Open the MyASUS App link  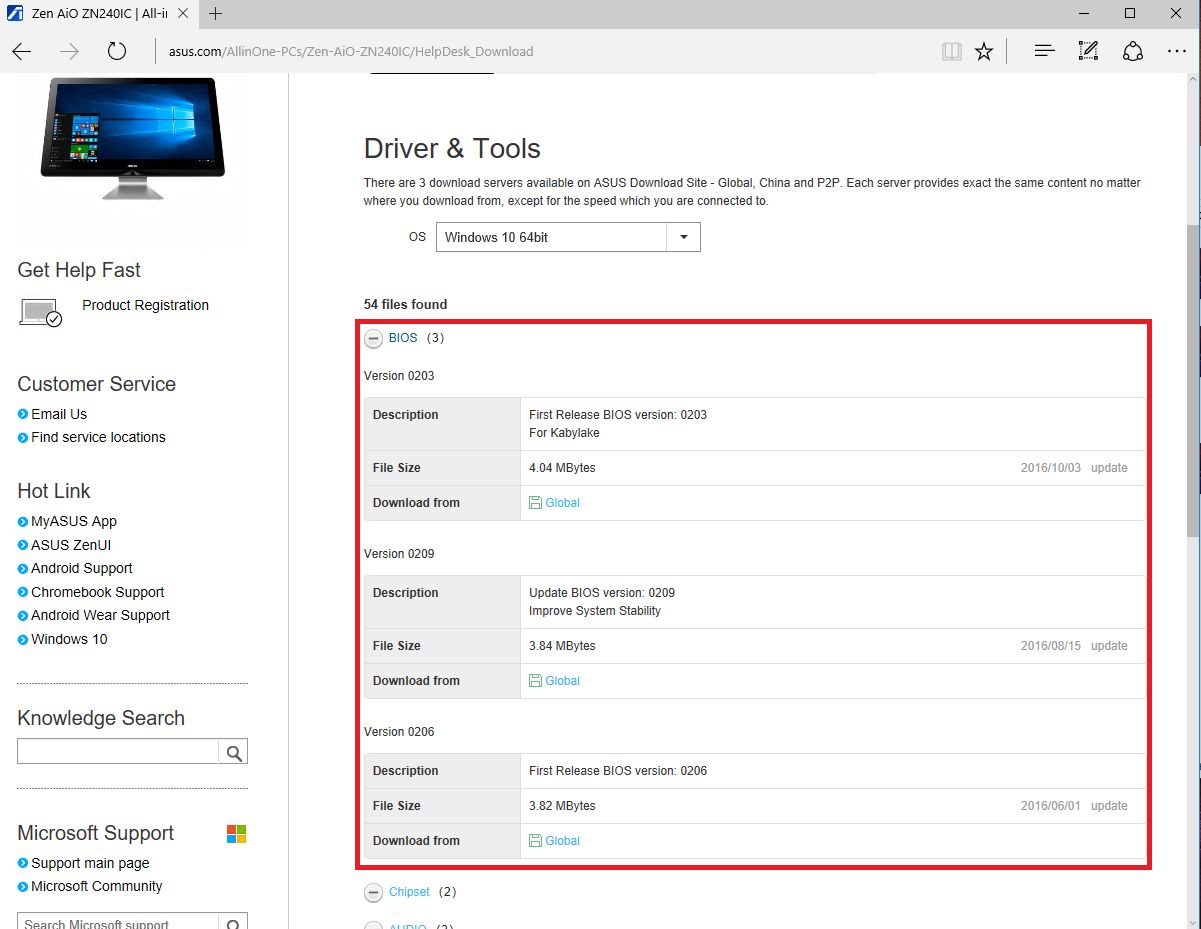[74, 521]
